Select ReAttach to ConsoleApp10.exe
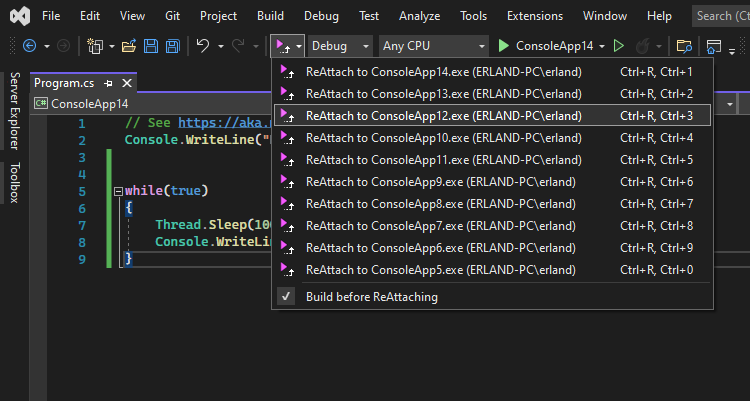 [492, 138]
